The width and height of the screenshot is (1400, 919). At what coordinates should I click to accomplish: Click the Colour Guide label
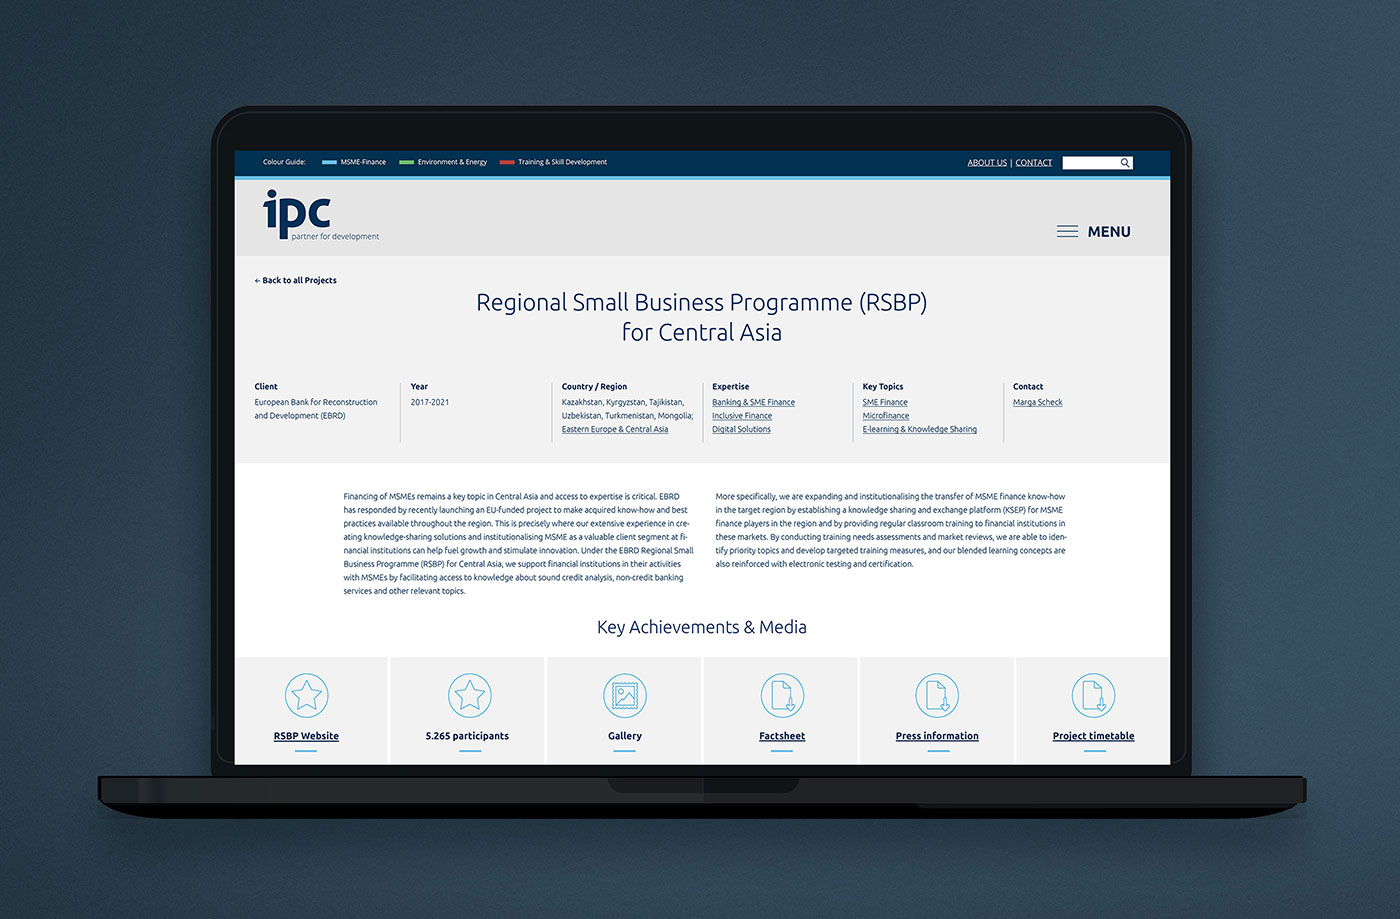pos(284,162)
